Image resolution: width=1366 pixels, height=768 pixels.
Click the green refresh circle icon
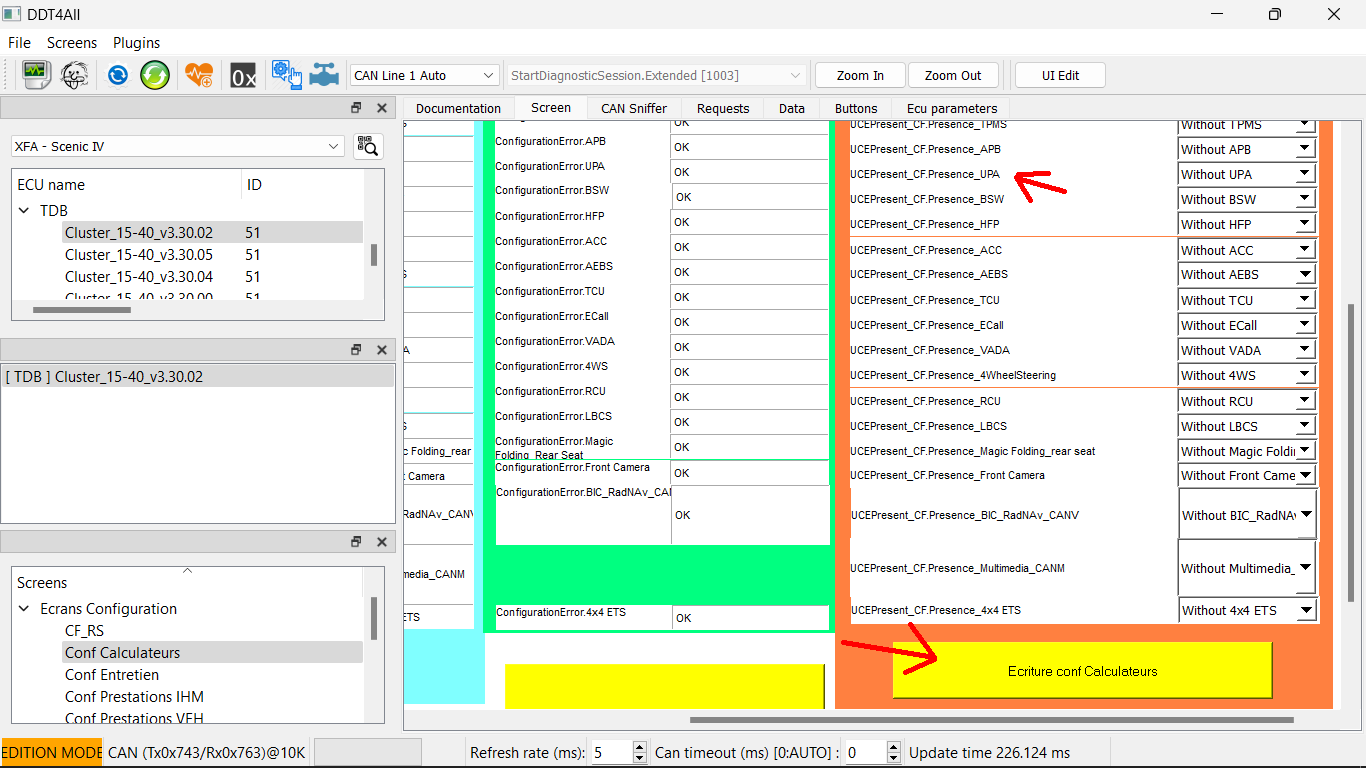coord(155,74)
